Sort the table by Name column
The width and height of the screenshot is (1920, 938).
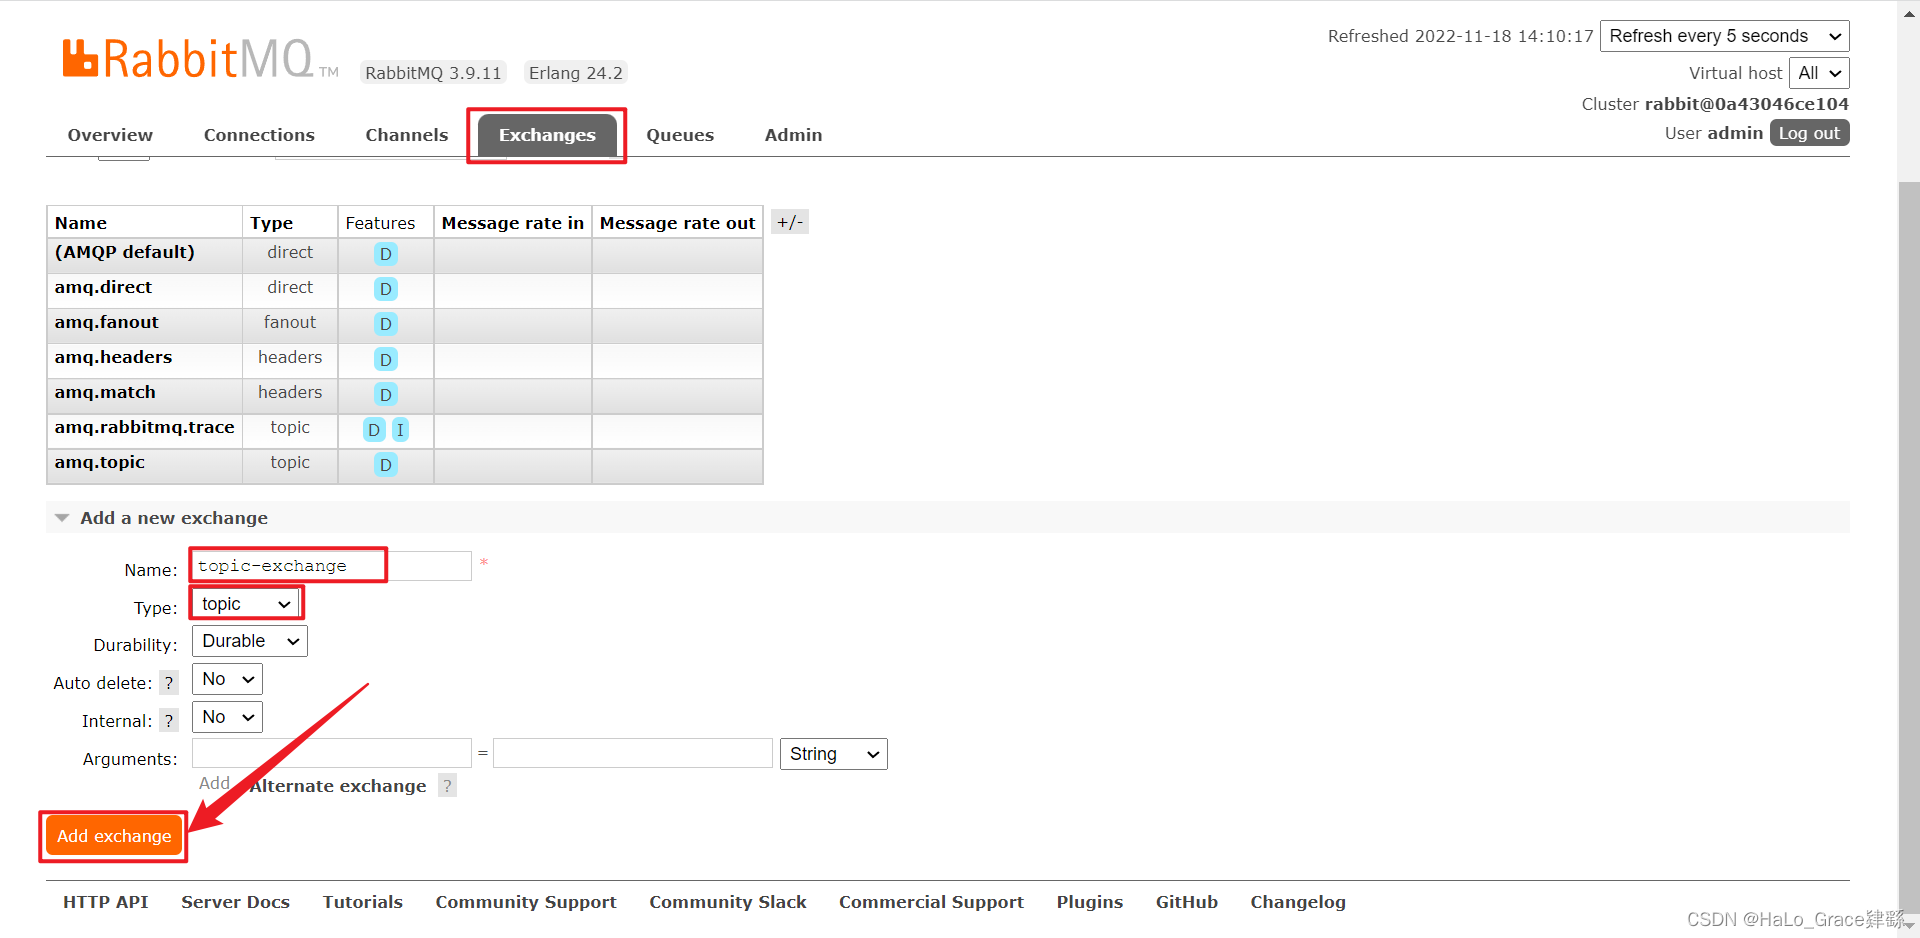(81, 223)
